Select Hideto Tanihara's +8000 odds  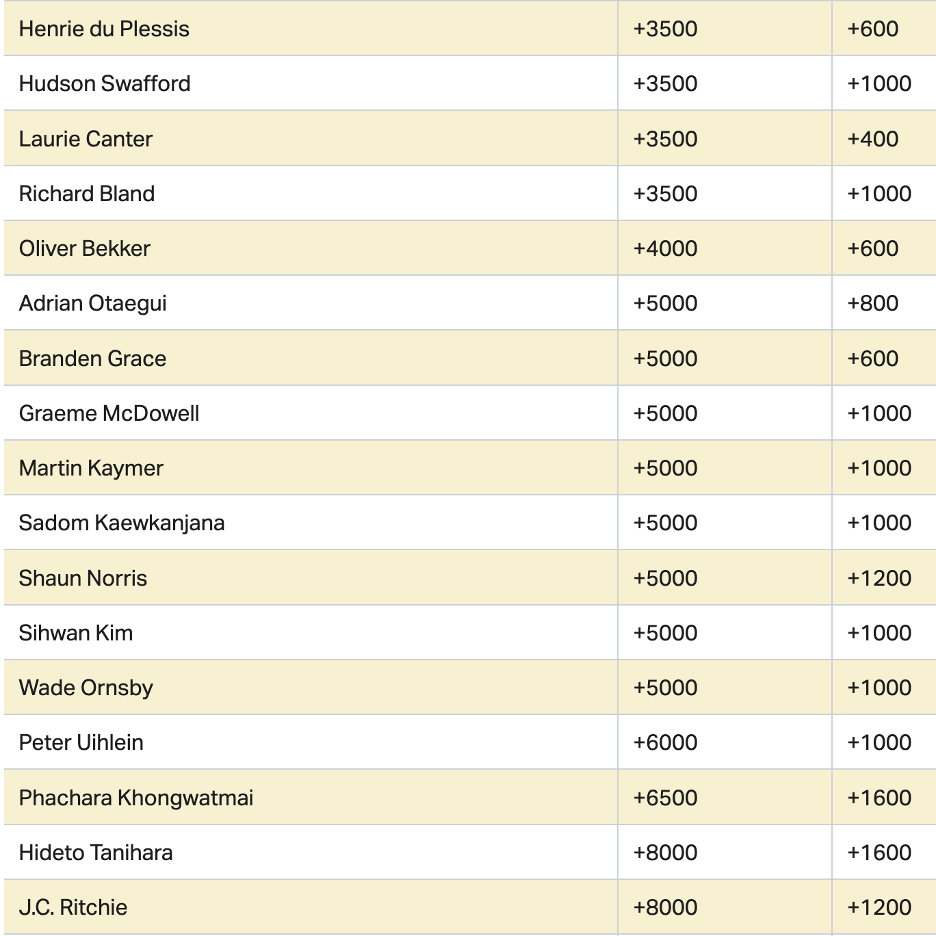pos(665,853)
